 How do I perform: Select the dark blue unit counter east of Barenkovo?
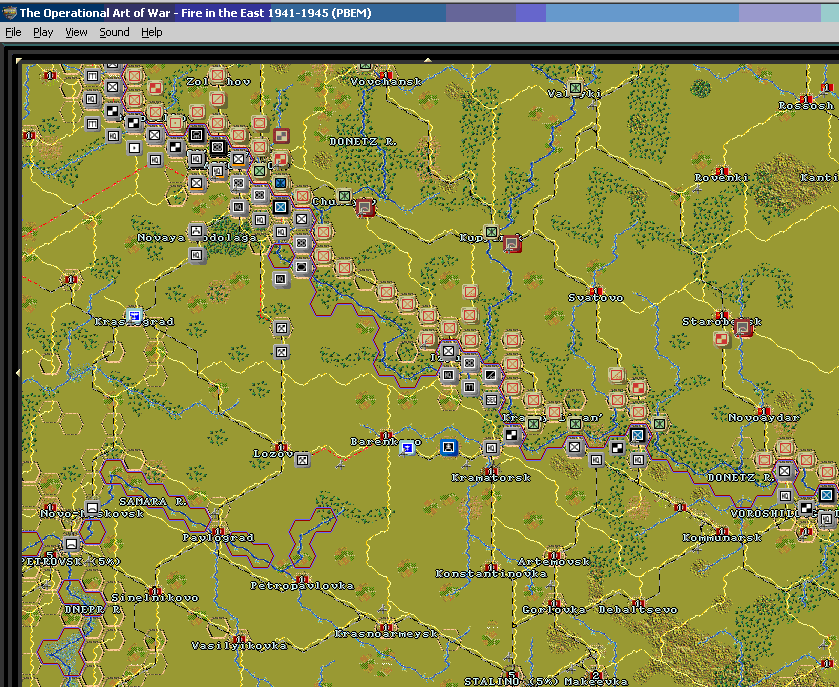(x=448, y=447)
